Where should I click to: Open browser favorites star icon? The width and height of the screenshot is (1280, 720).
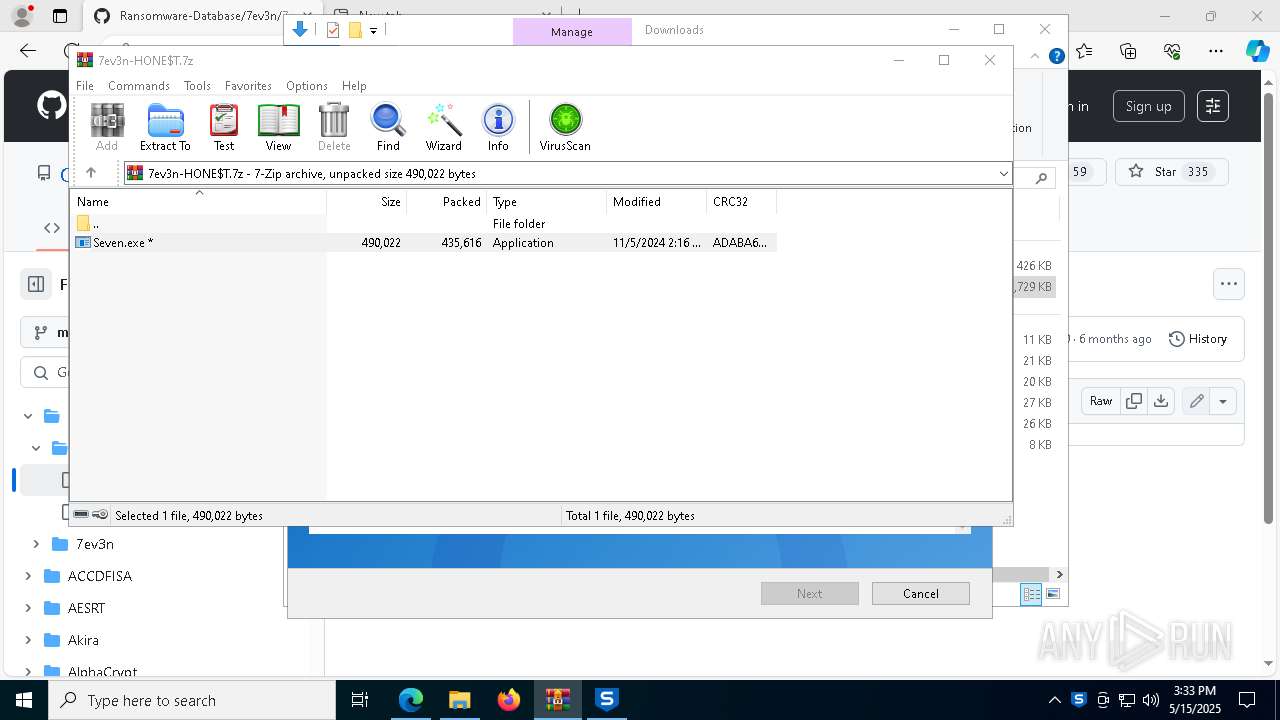tap(1084, 51)
